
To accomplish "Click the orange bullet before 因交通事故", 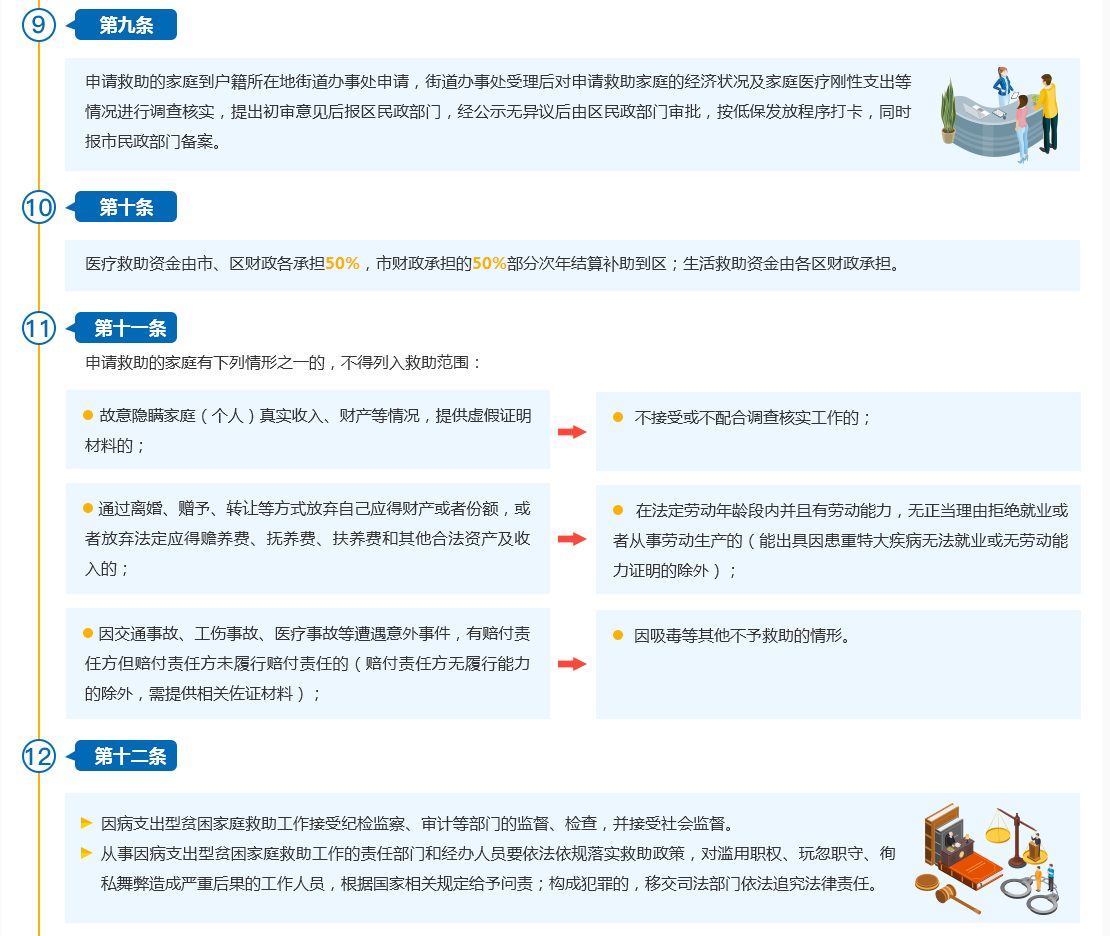I will [88, 632].
